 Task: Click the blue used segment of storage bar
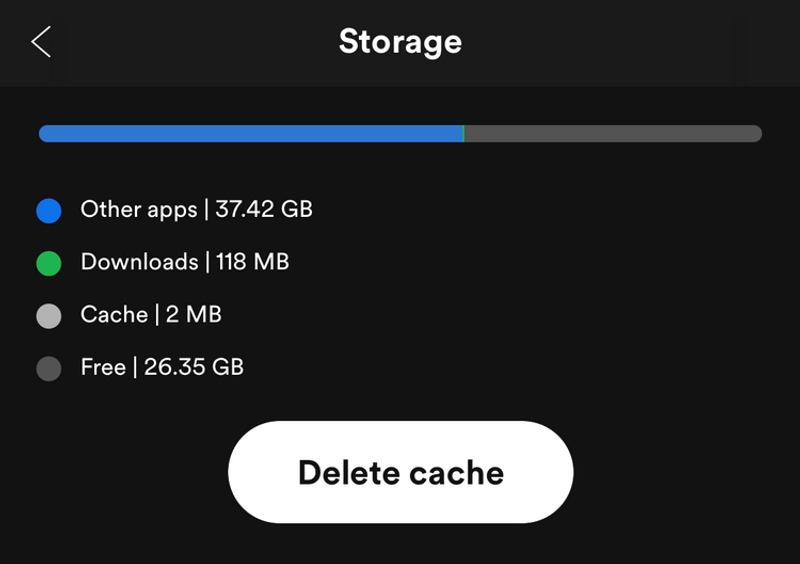coord(250,134)
